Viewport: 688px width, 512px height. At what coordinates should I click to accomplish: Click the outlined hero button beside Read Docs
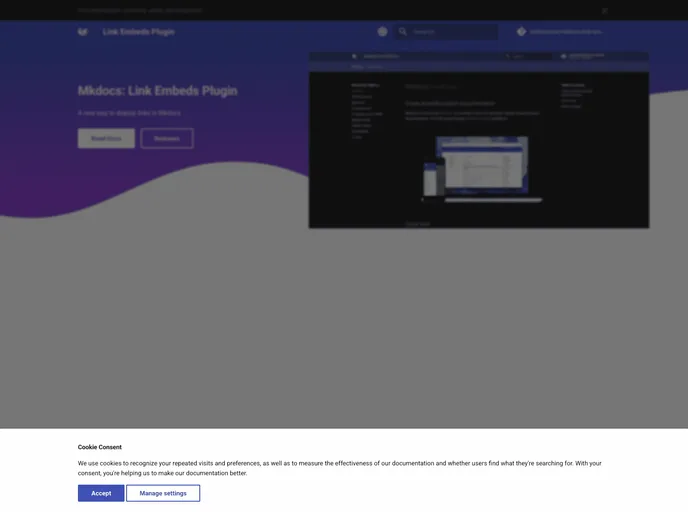(x=167, y=138)
